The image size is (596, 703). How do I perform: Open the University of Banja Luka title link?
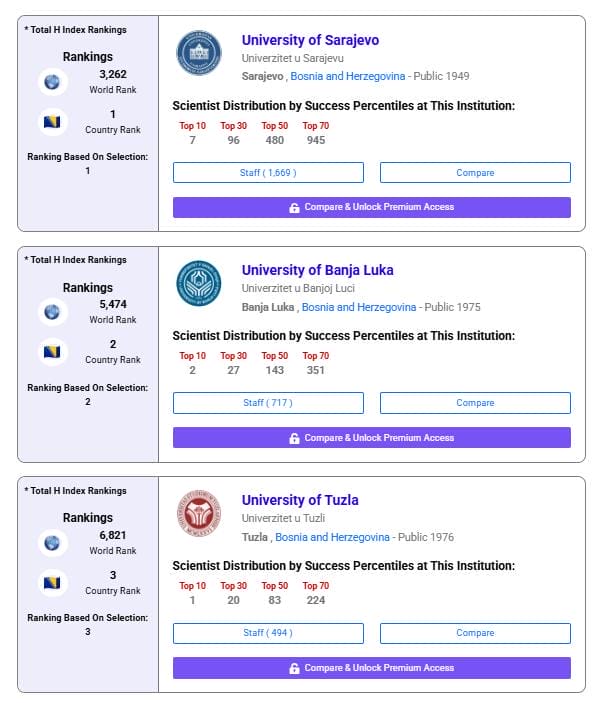pyautogui.click(x=318, y=270)
